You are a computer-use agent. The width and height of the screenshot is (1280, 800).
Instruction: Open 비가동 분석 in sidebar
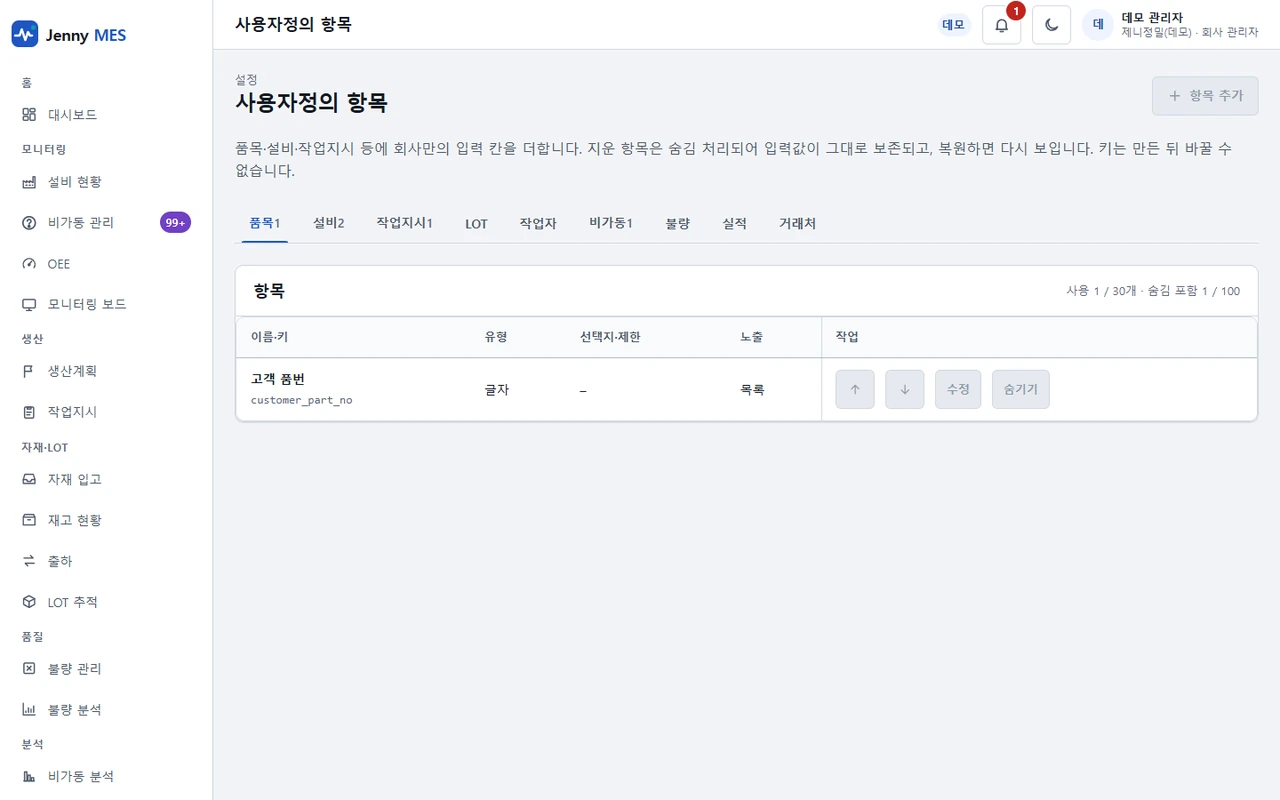106,776
